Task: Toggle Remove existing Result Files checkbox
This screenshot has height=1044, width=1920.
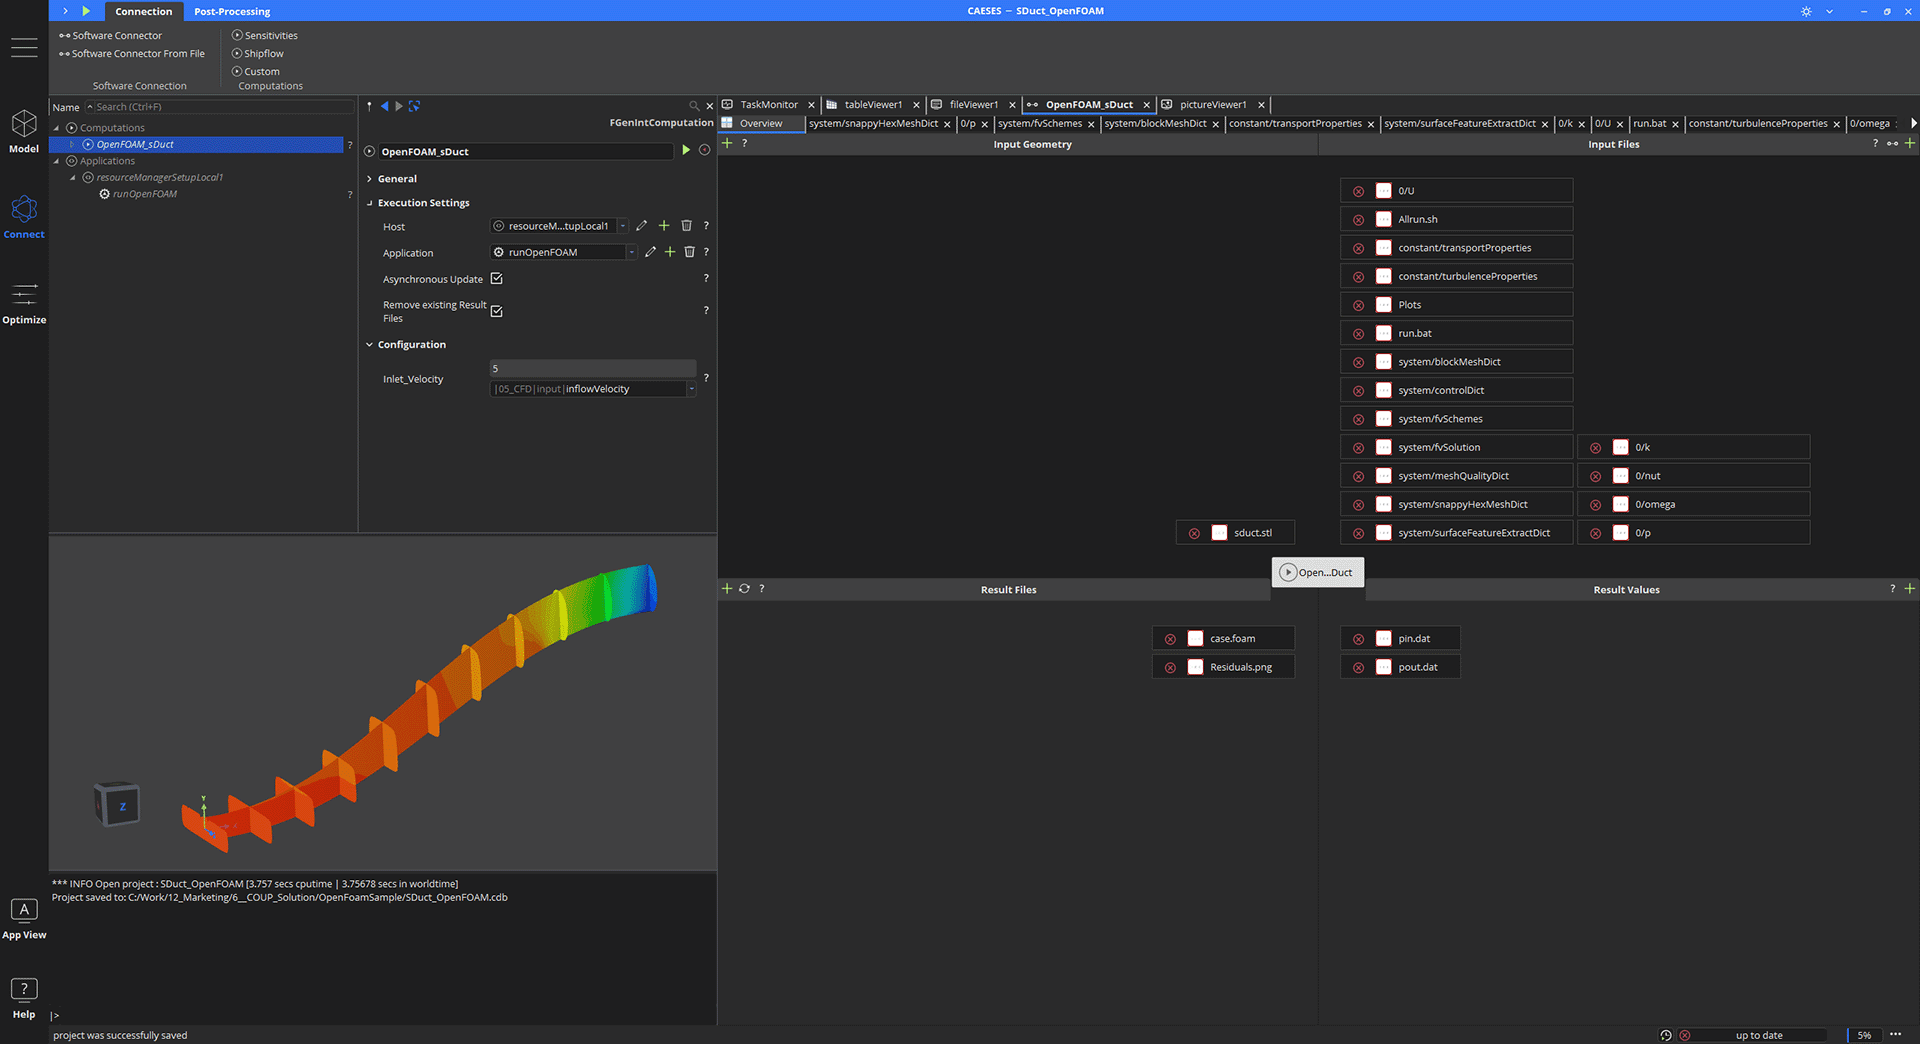Action: point(496,311)
